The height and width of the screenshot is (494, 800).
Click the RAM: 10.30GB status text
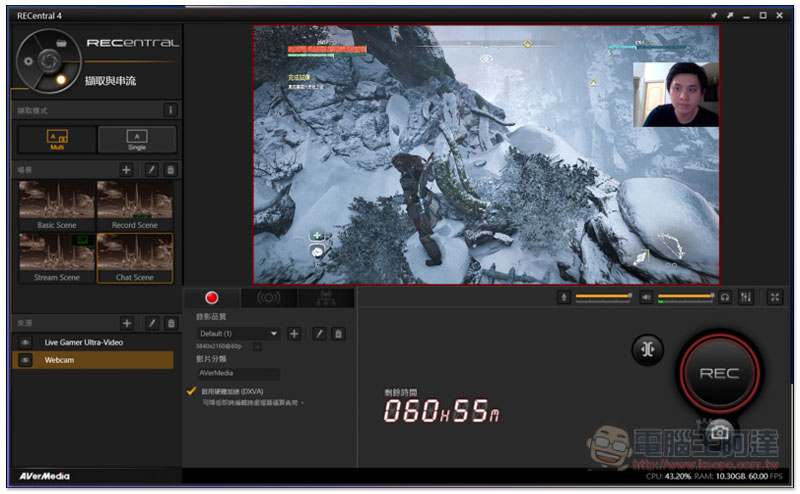[719, 476]
